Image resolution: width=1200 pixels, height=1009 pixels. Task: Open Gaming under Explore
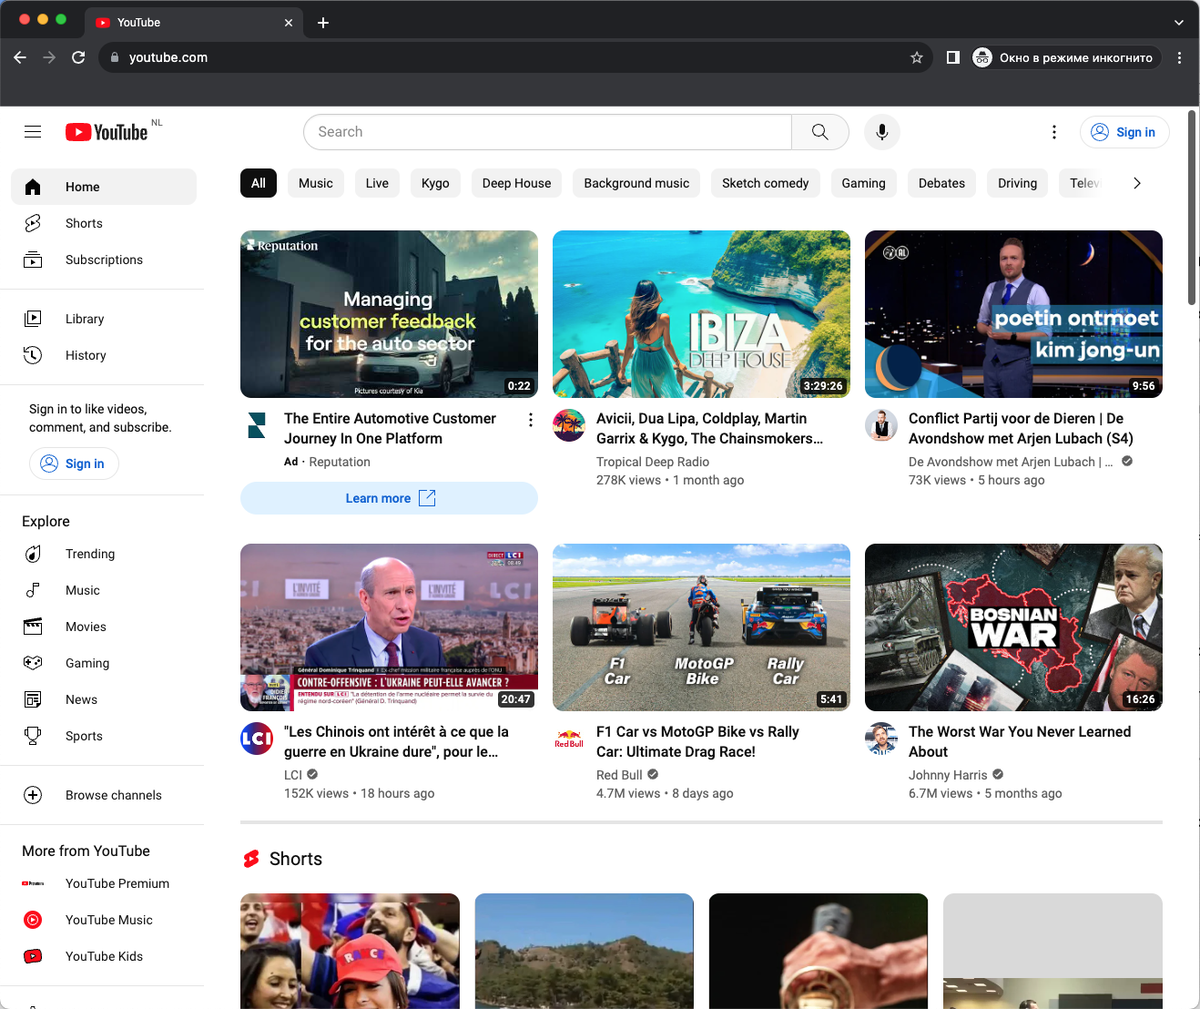pos(104,663)
